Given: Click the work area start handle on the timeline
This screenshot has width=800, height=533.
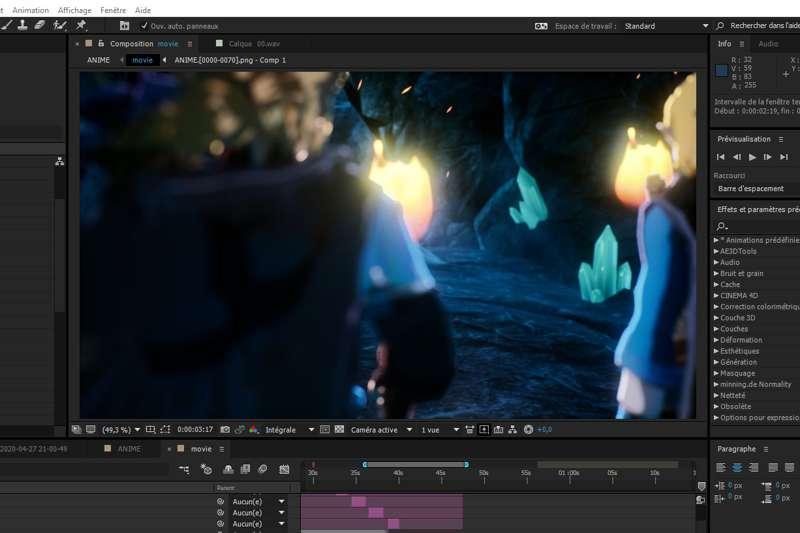Looking at the screenshot, I should pos(365,465).
